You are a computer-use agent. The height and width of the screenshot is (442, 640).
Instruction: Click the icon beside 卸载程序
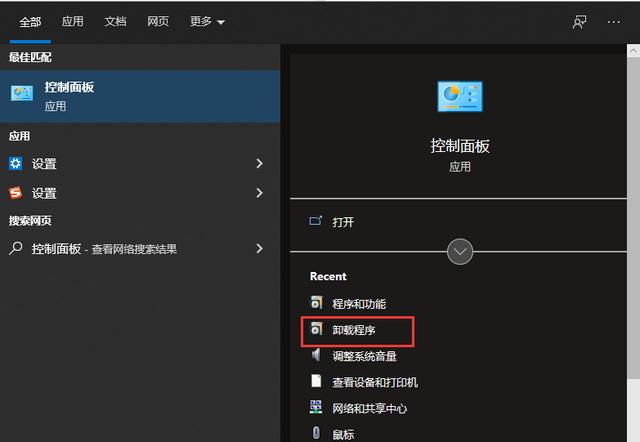click(x=317, y=329)
